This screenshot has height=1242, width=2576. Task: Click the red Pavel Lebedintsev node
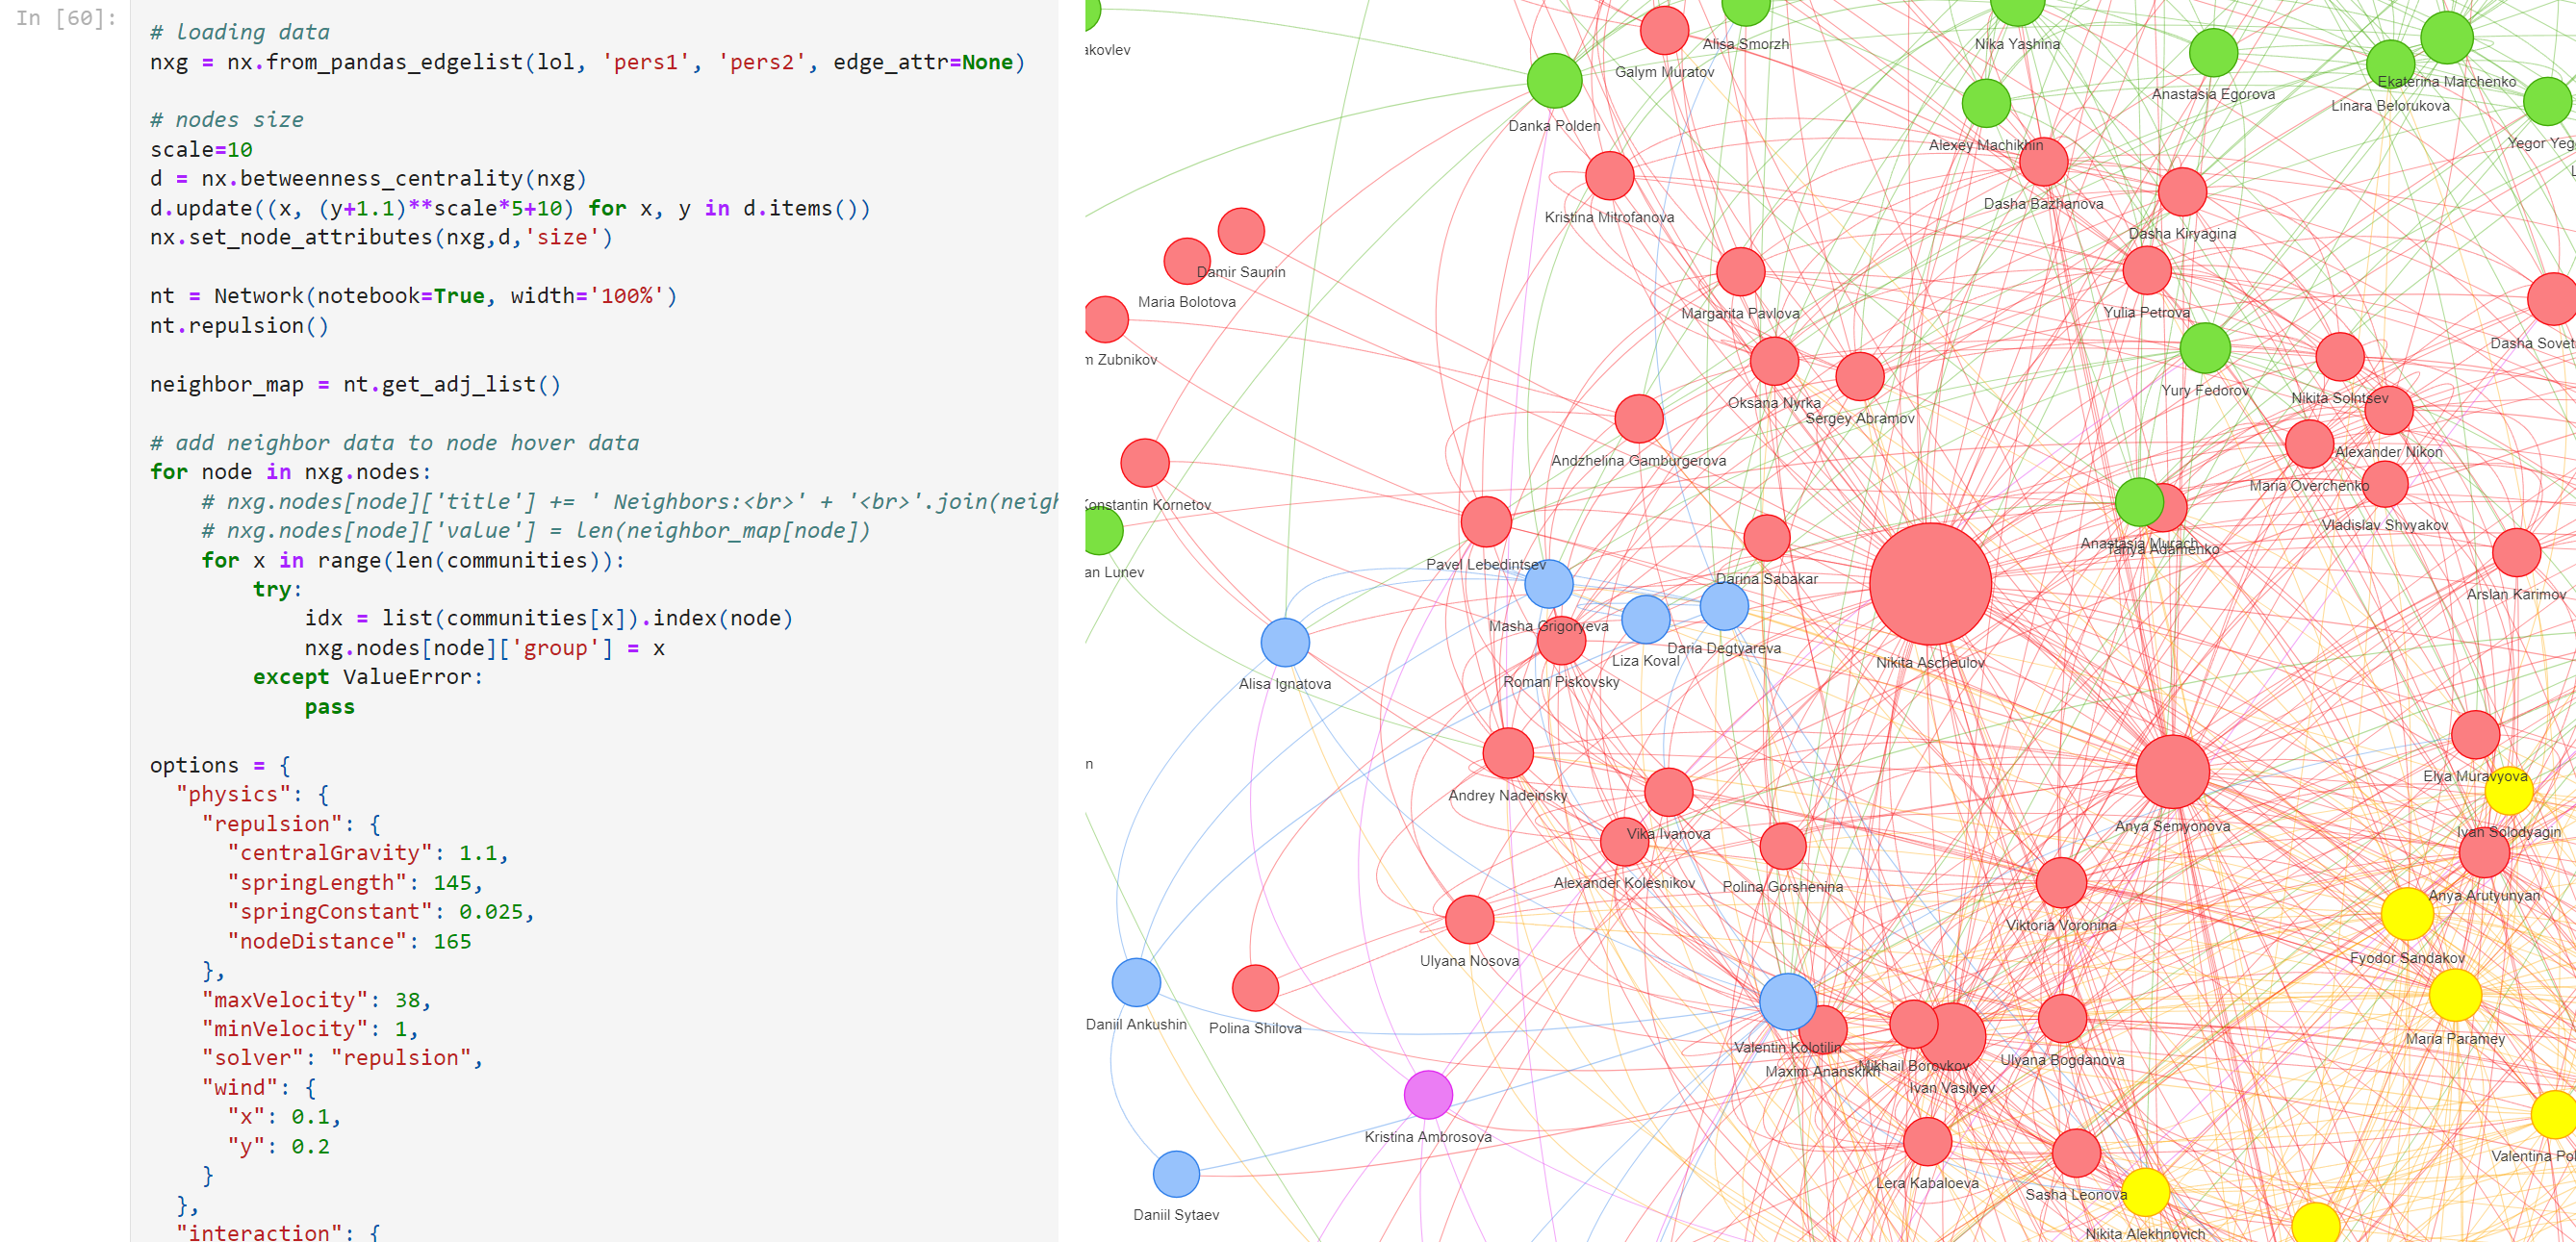coord(1486,521)
